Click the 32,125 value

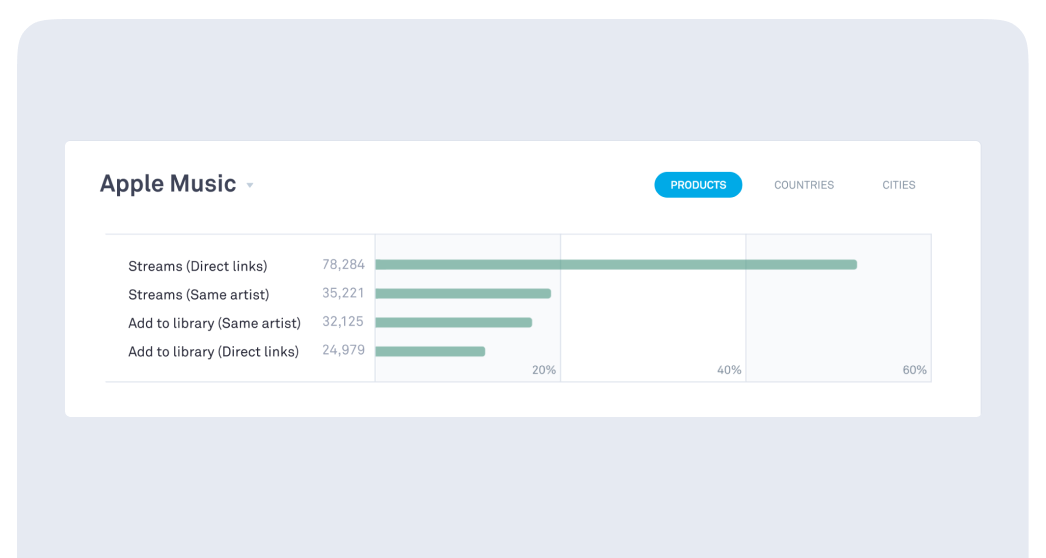point(343,322)
